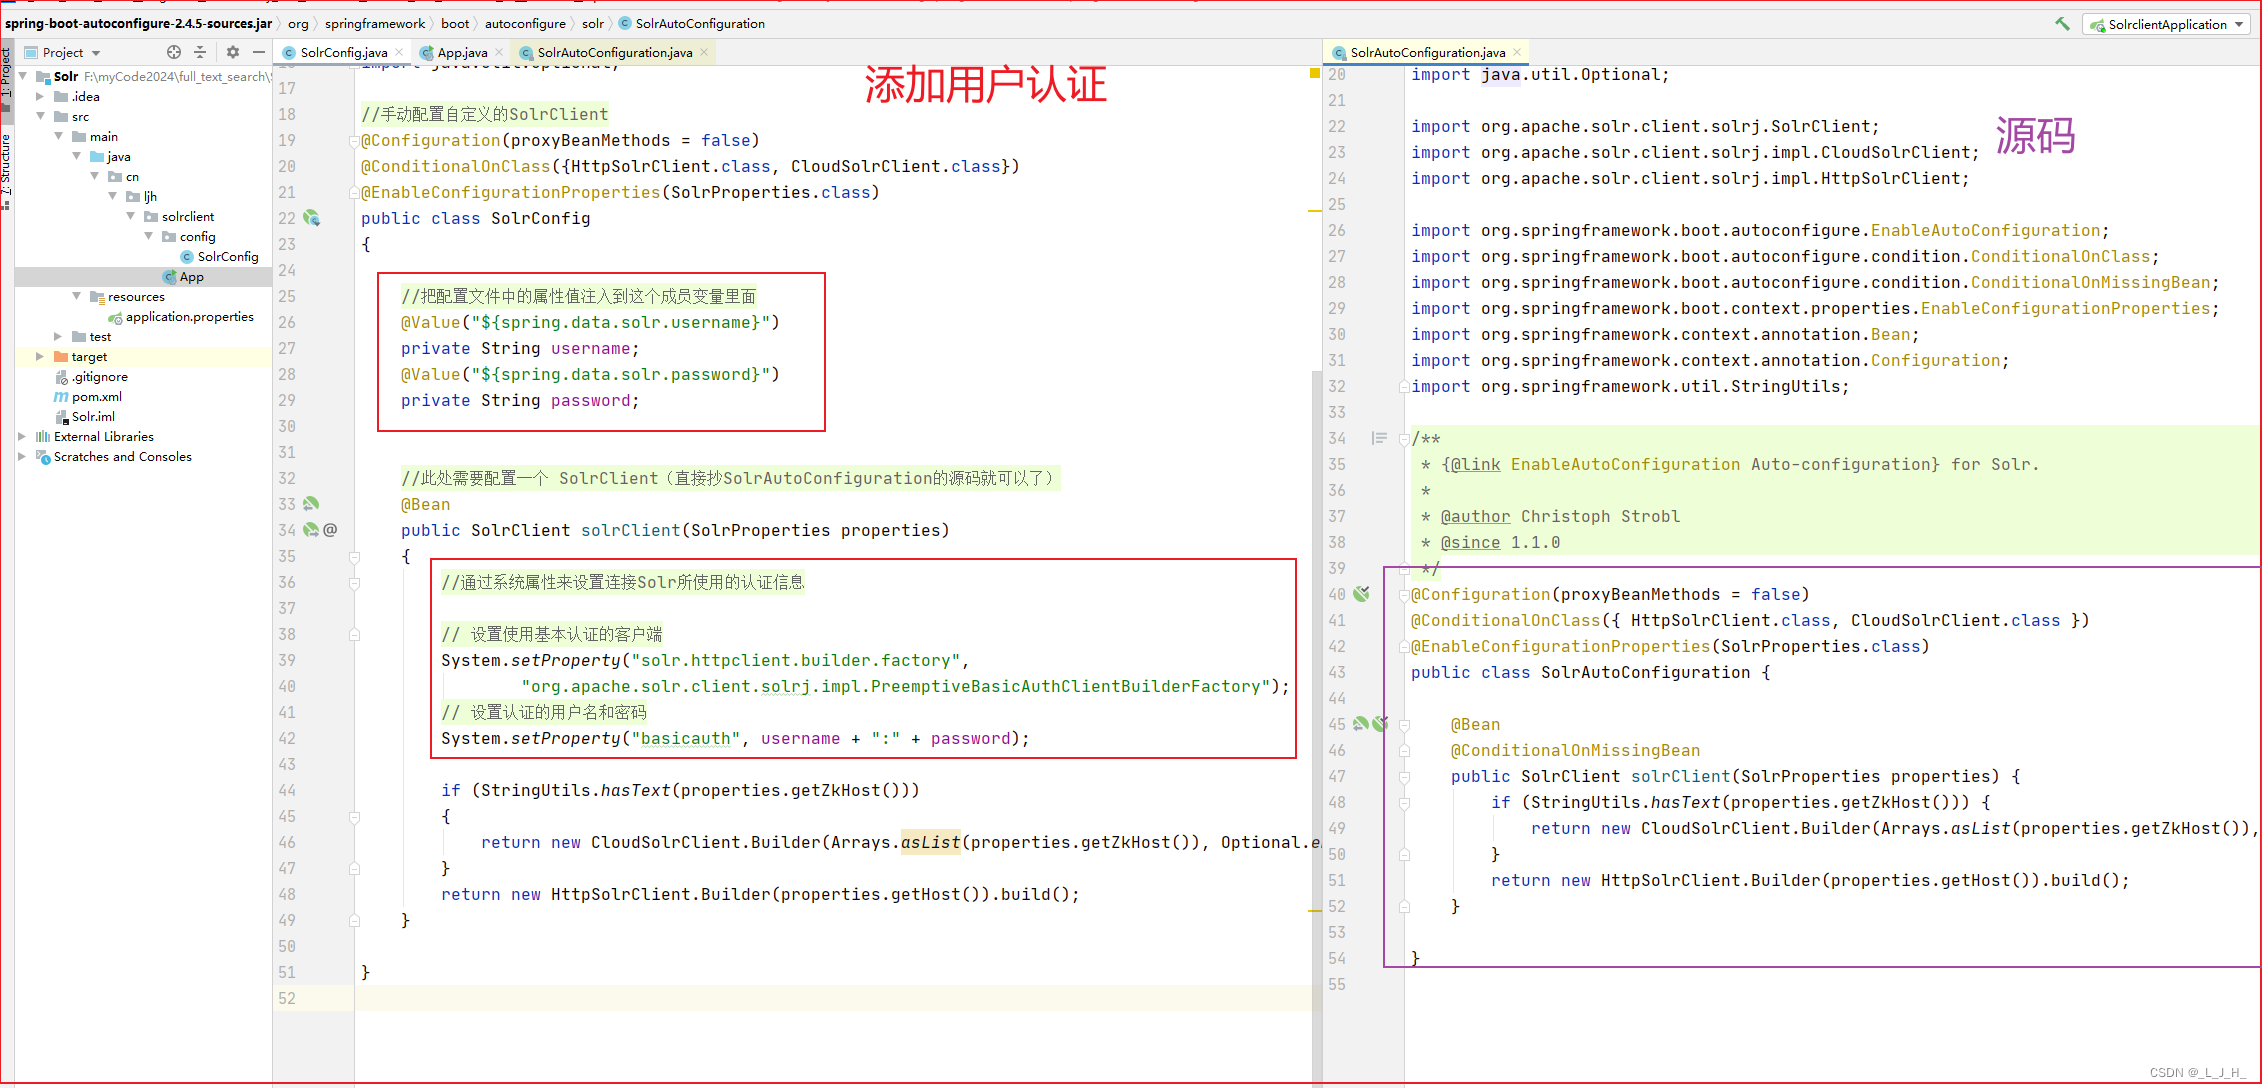Expand the .idea folder

click(x=40, y=96)
